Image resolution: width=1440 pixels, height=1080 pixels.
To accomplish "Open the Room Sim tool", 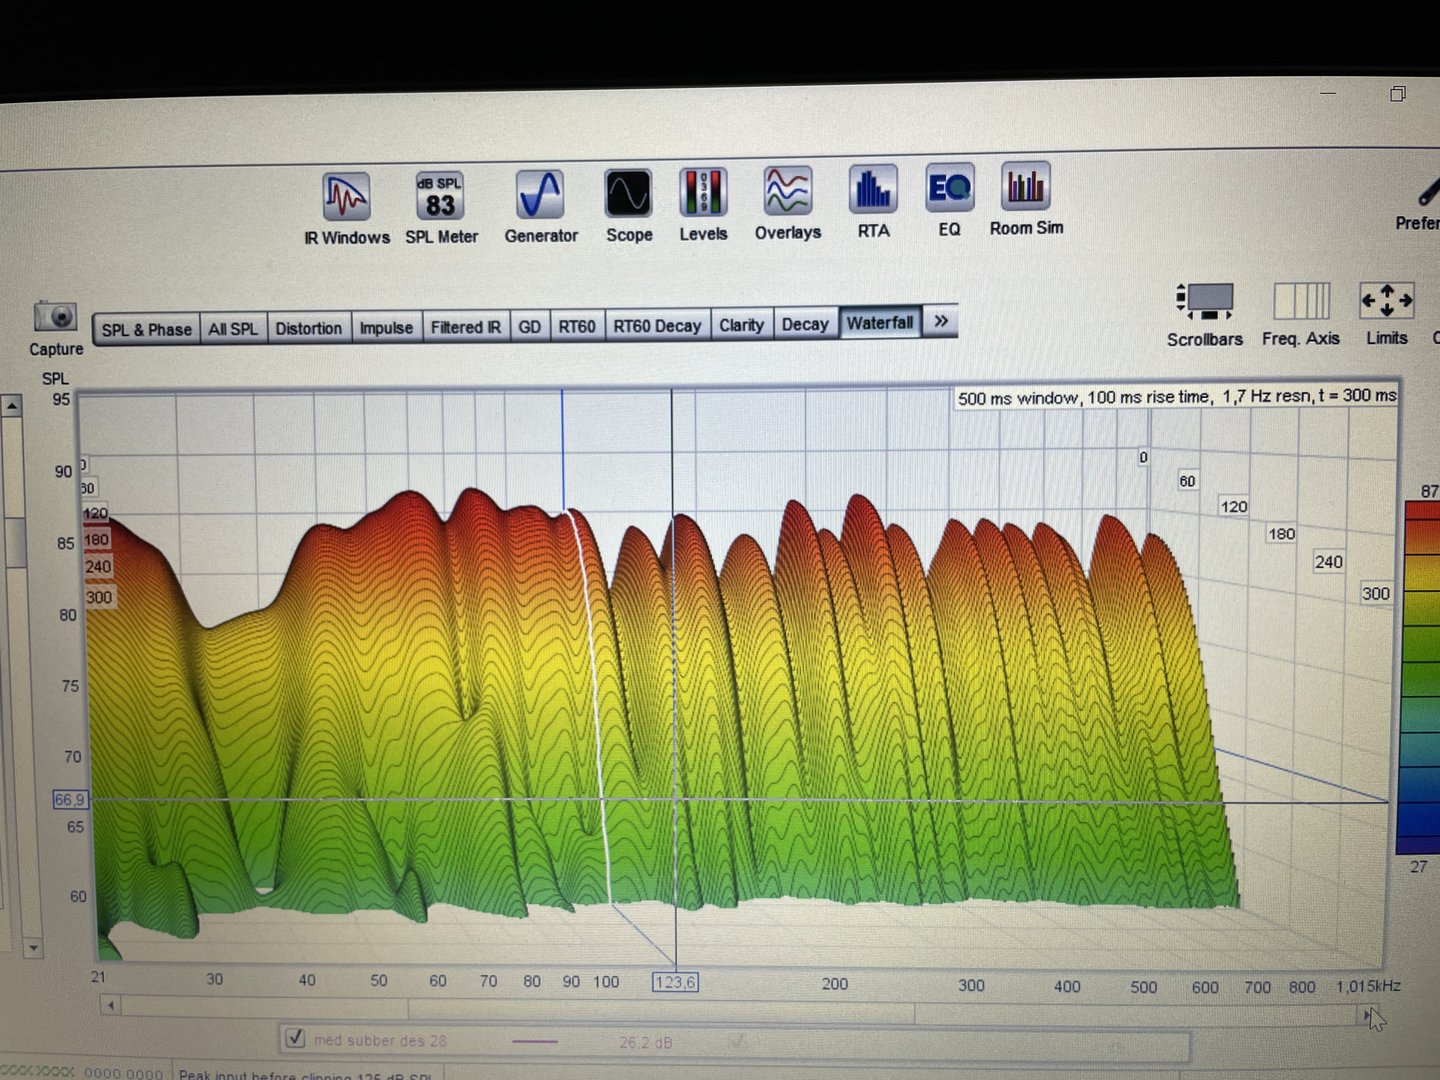I will click(x=1026, y=199).
